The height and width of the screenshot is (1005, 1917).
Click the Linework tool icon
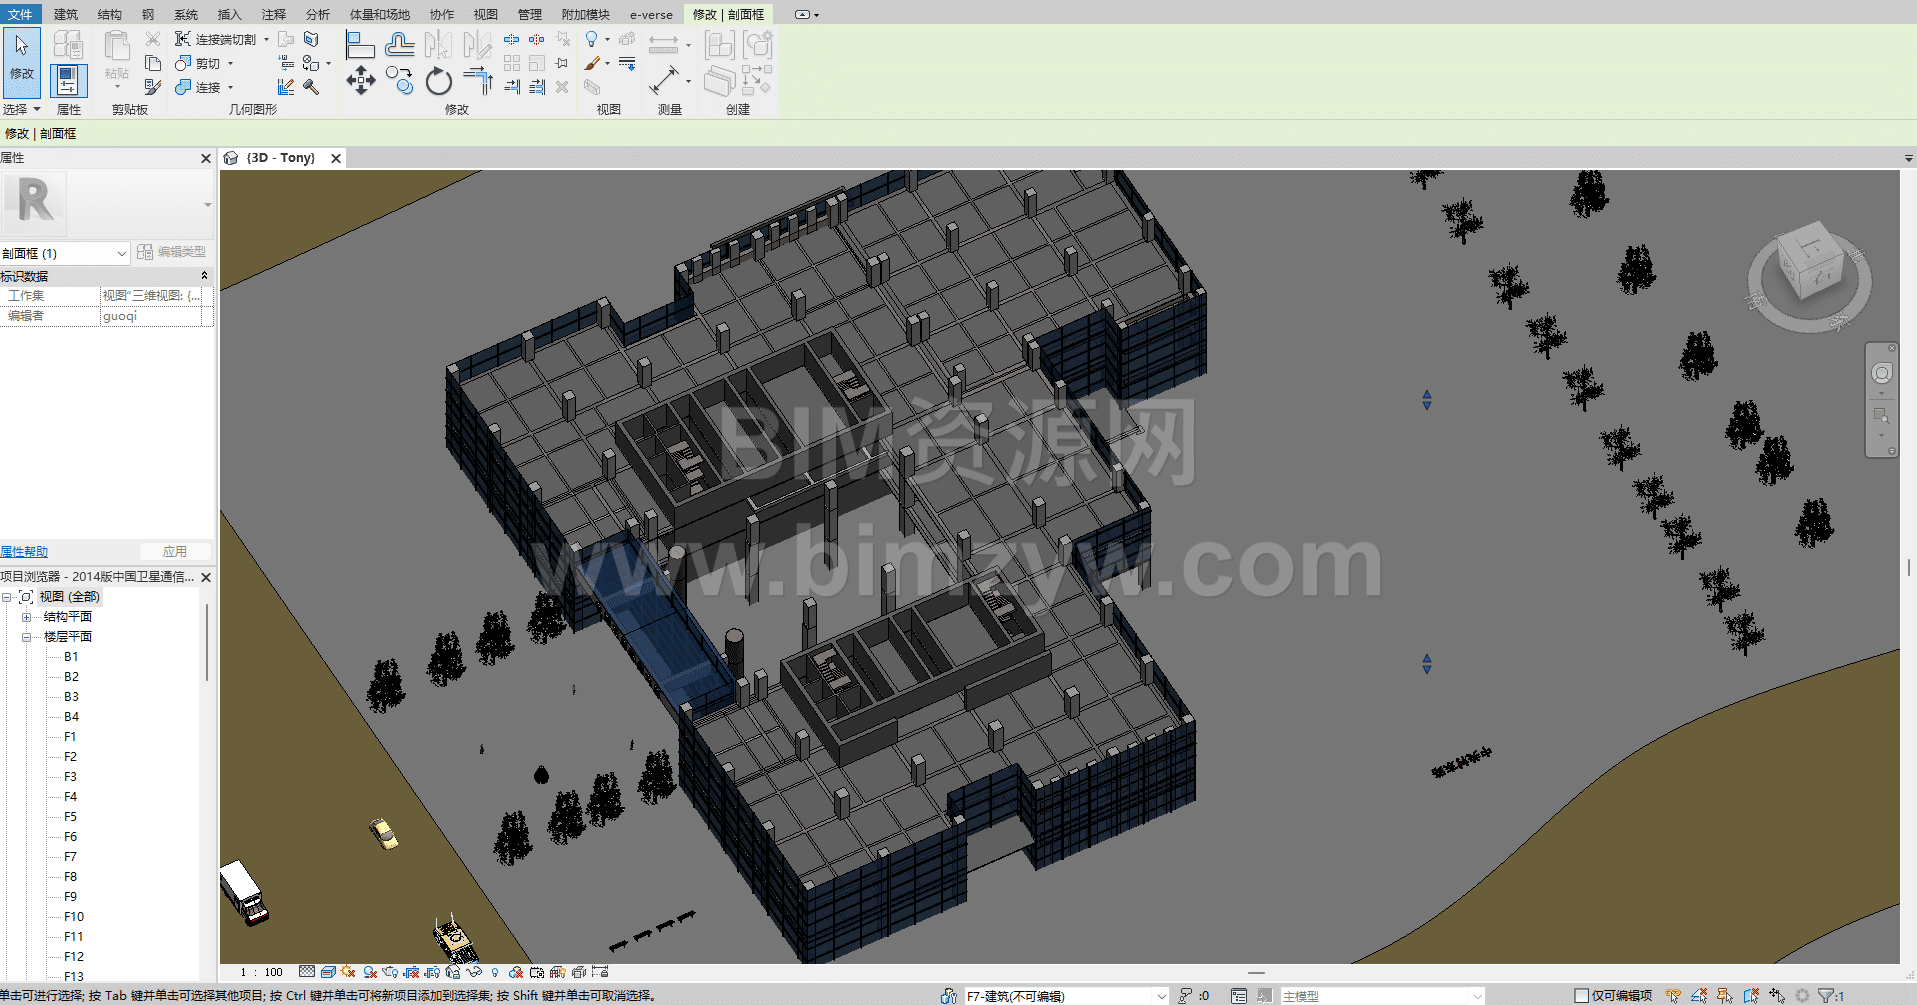627,63
